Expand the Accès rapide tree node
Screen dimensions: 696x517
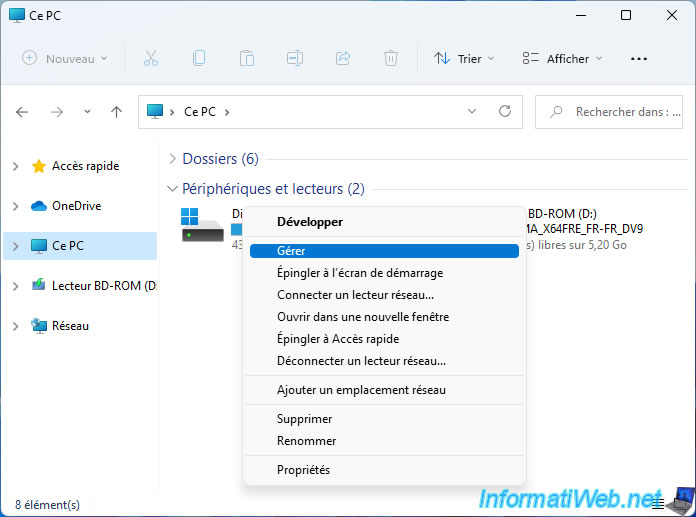click(15, 166)
